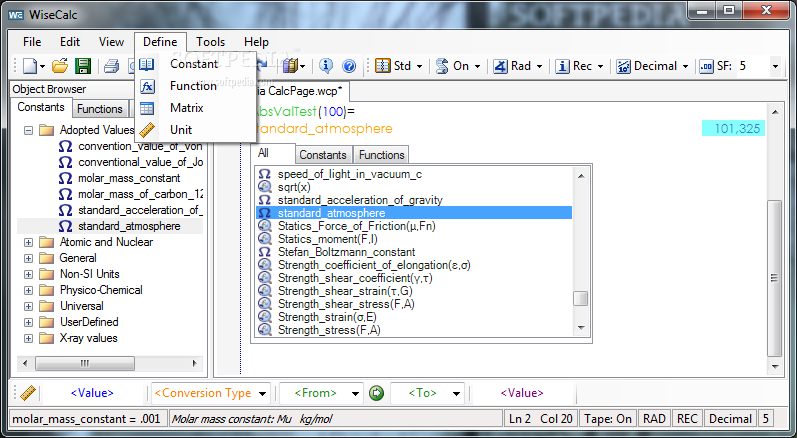Viewport: 797px width, 438px height.
Task: Click the SF significant figures icon
Action: click(x=707, y=67)
